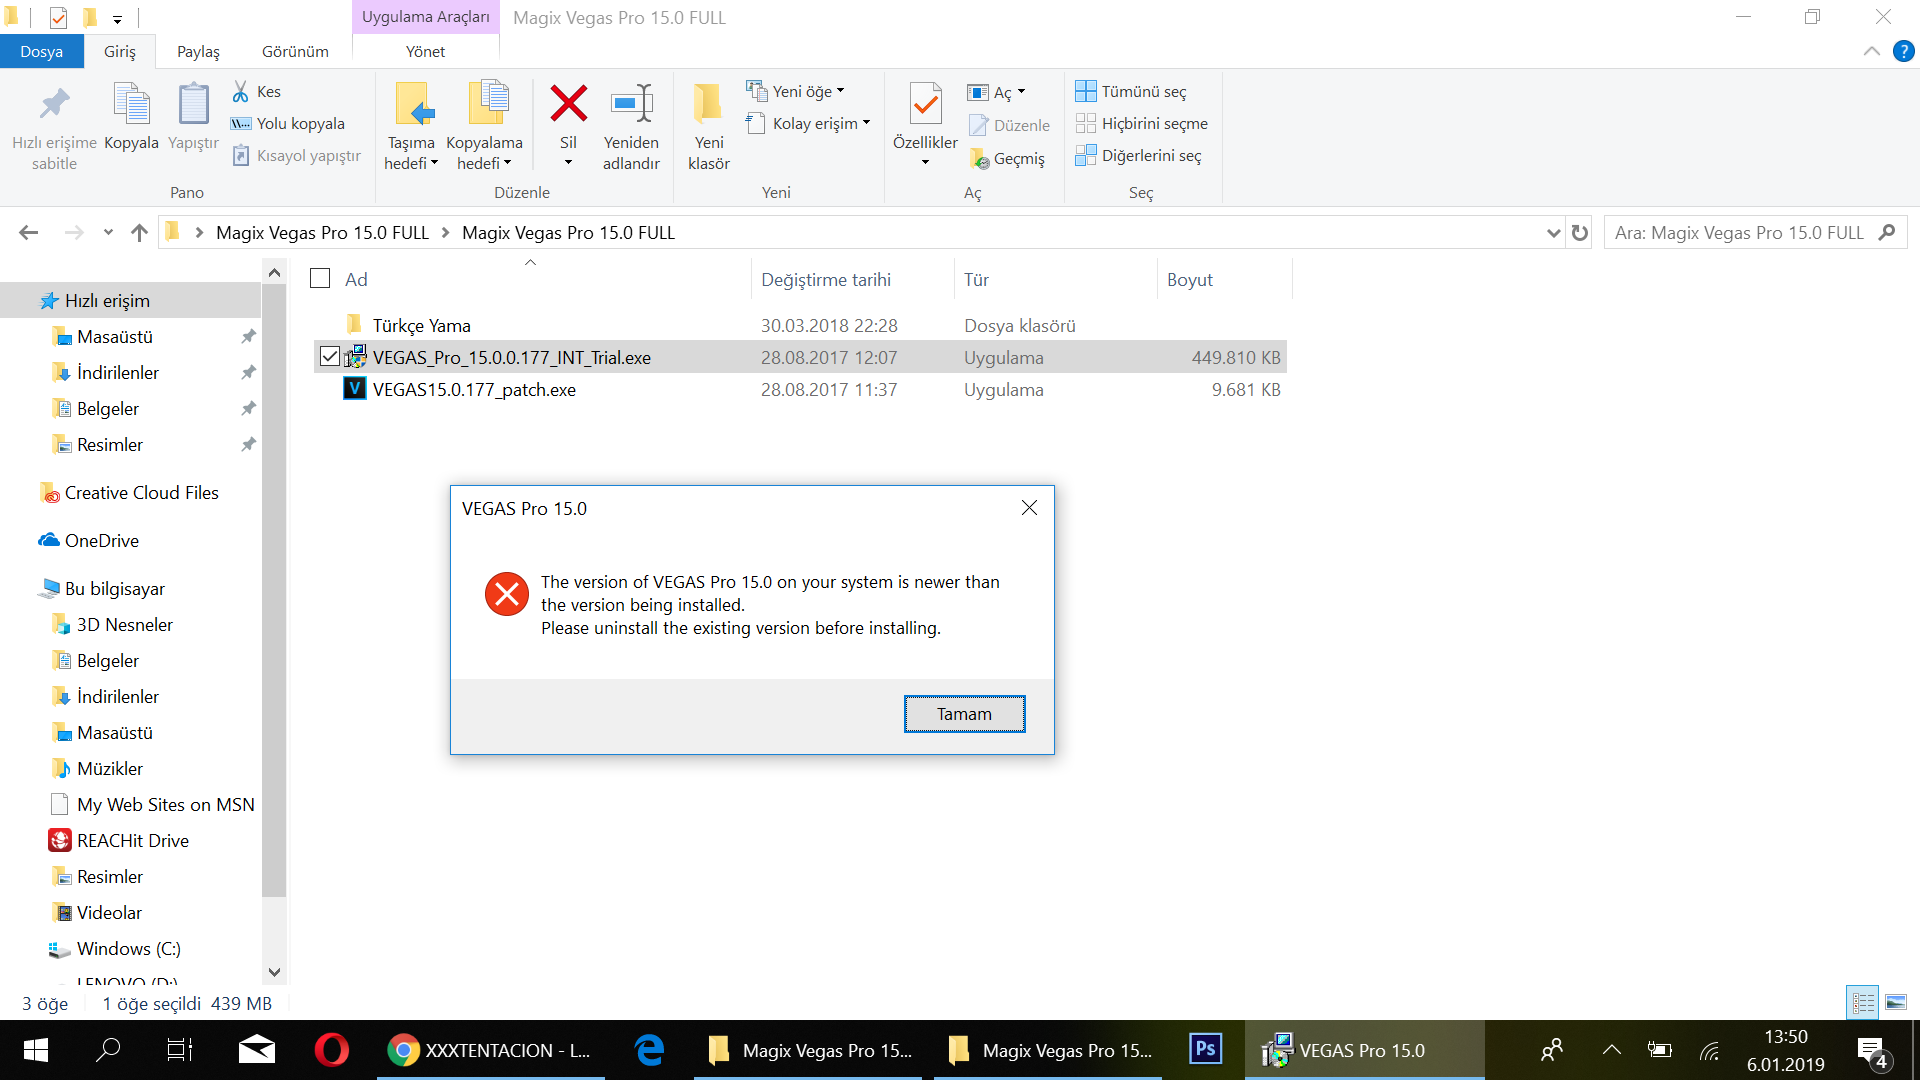Go back with the left arrow
This screenshot has width=1920, height=1080.
29,233
